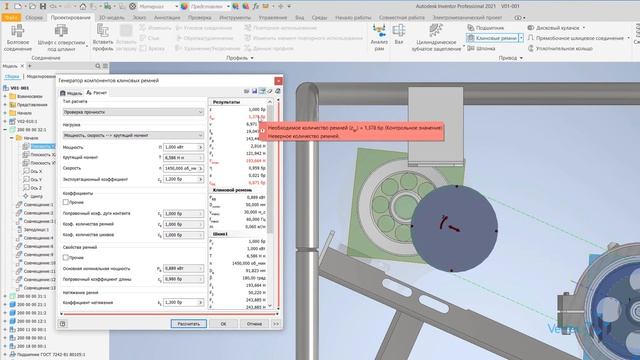Close the belt generator dialog
This screenshot has width=640, height=360.
pyautogui.click(x=278, y=81)
